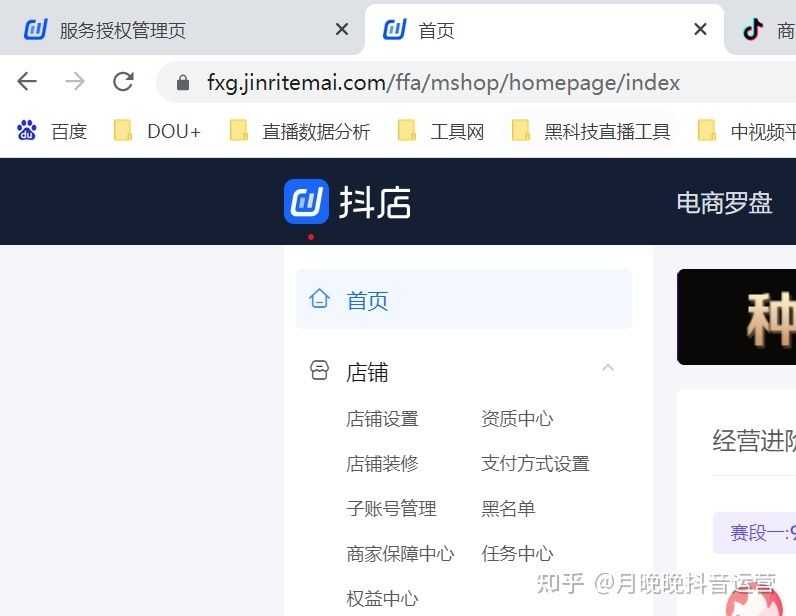Open the 黑科技直播工具 bookmark folder
This screenshot has height=616, width=796.
click(x=591, y=132)
